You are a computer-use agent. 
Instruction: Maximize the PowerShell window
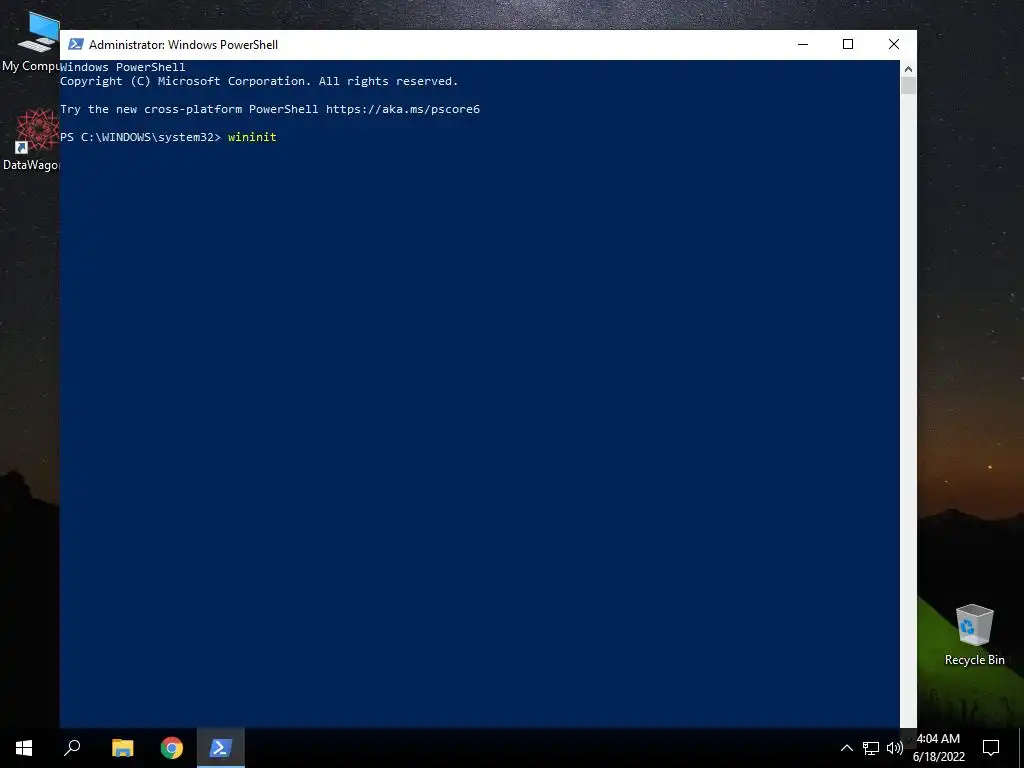point(848,44)
